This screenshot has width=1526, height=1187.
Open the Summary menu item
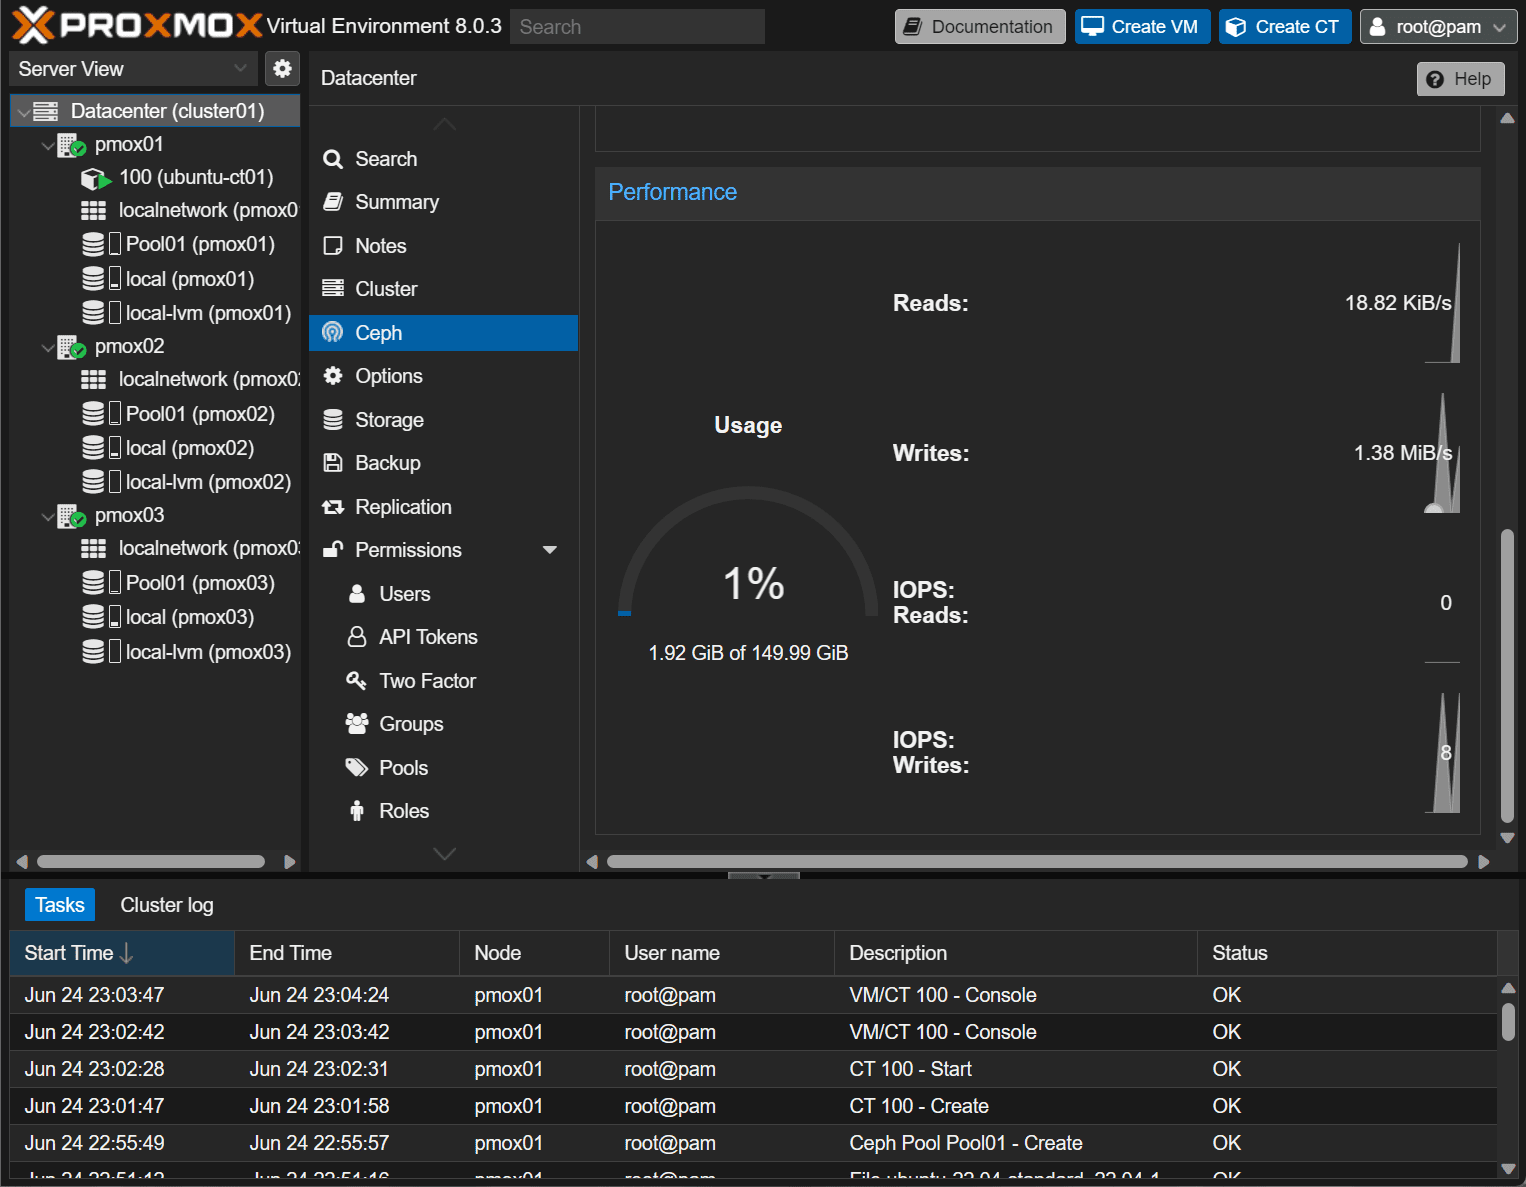396,202
